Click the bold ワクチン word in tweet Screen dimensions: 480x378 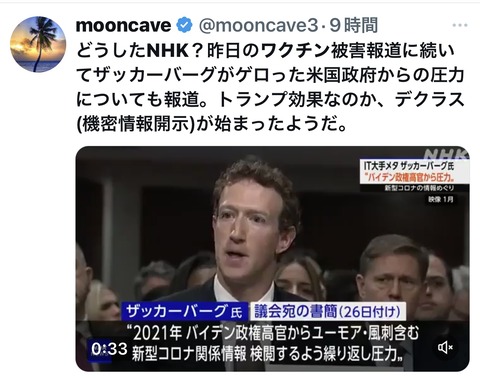pos(295,50)
